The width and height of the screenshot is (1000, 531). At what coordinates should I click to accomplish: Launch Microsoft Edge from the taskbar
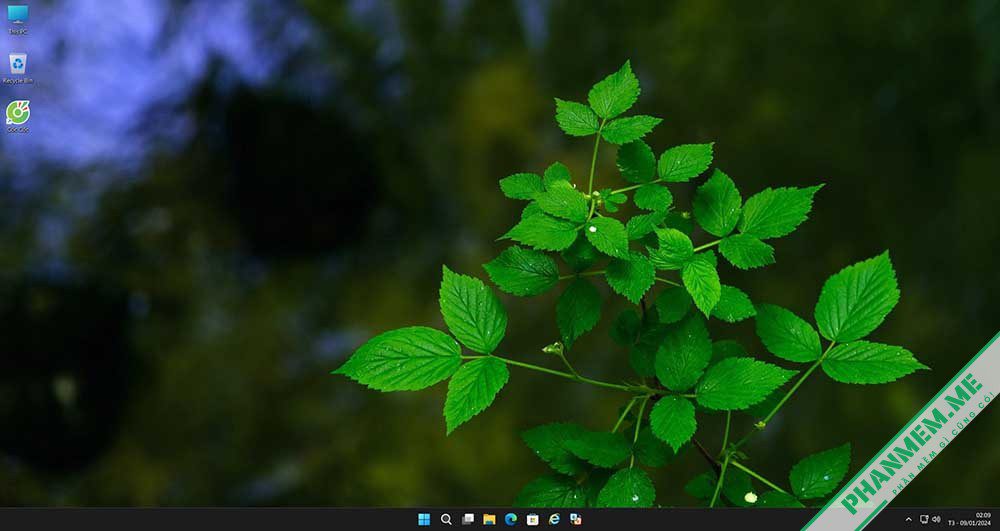(511, 519)
